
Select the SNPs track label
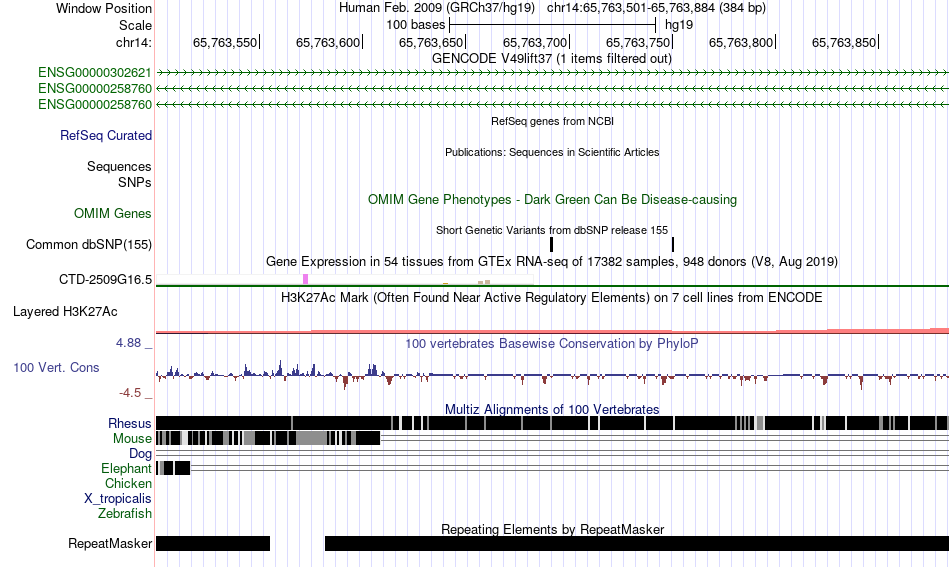point(135,182)
